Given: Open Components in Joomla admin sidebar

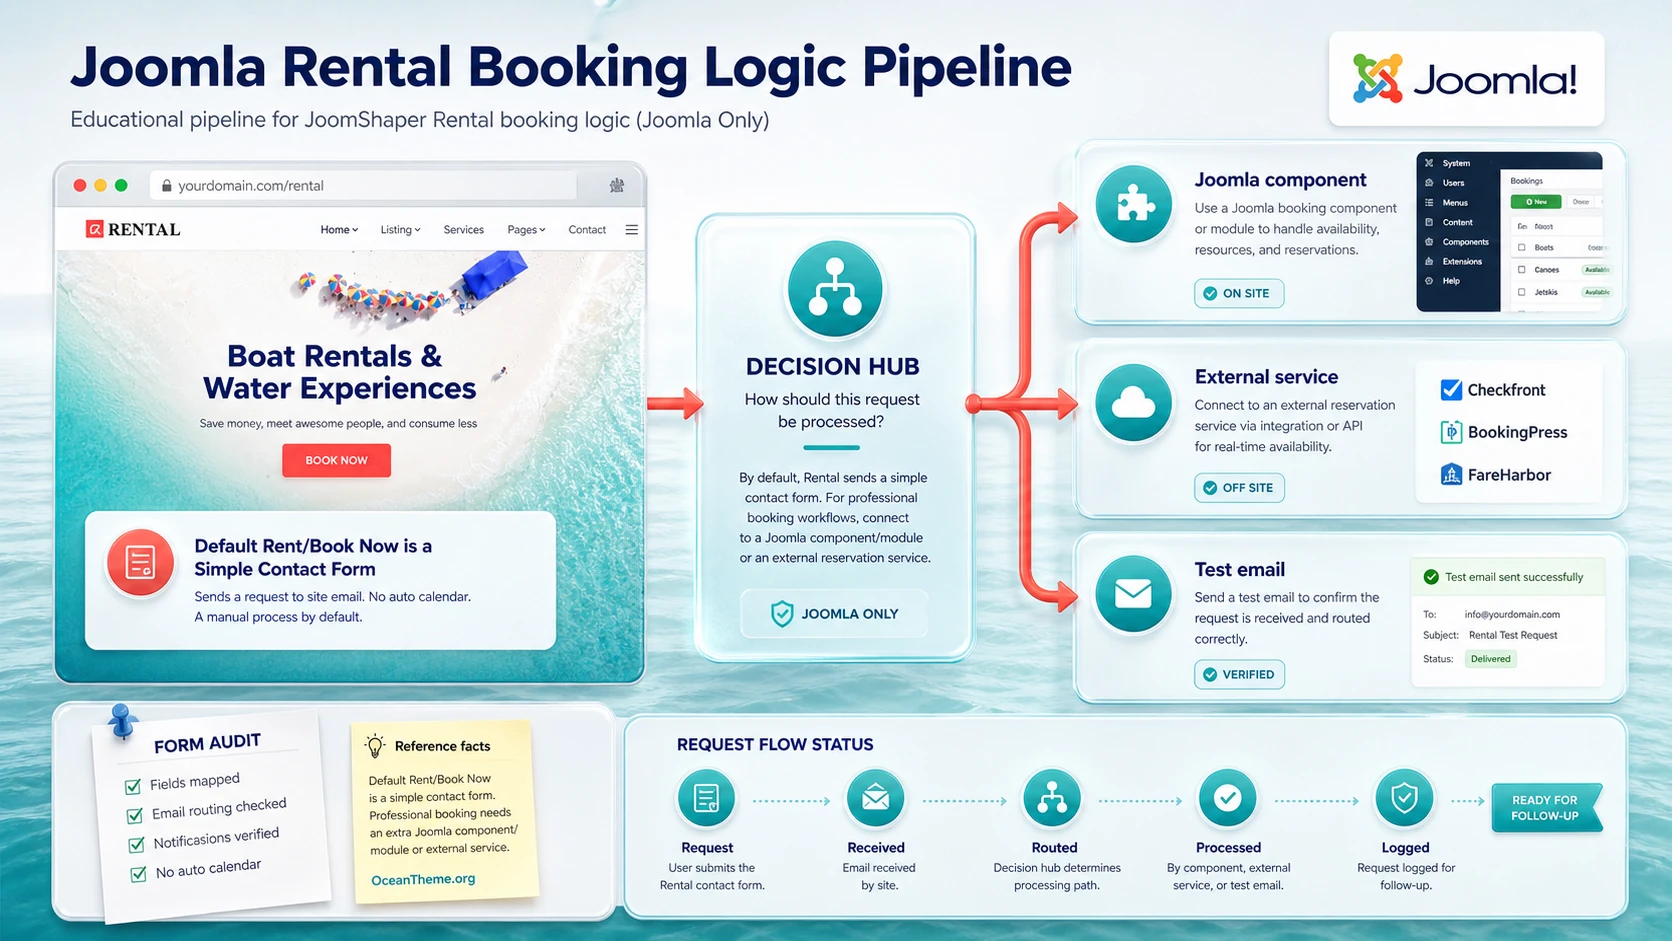Looking at the screenshot, I should pyautogui.click(x=1465, y=242).
